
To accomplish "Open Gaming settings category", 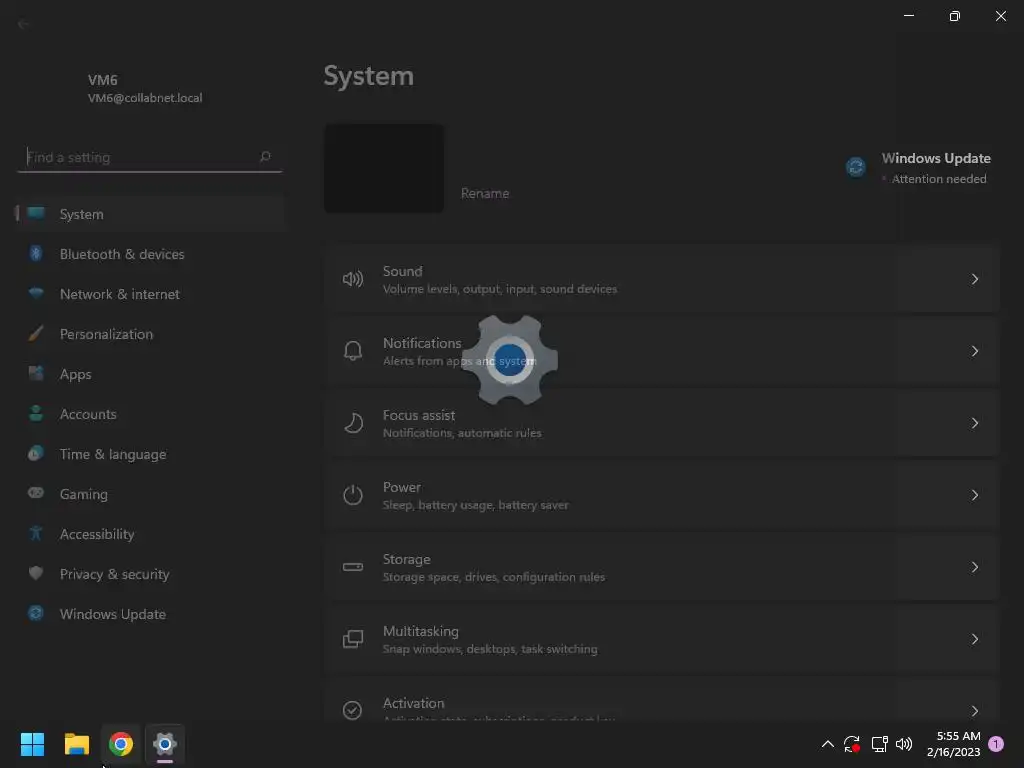I will click(x=150, y=494).
